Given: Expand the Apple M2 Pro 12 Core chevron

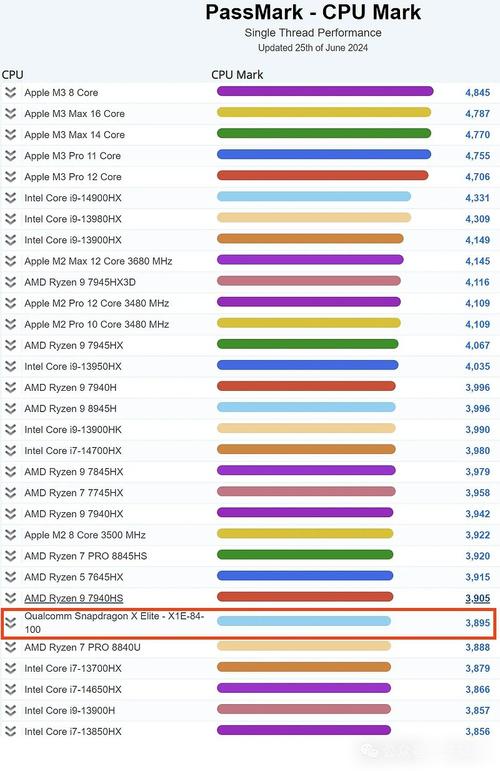Looking at the screenshot, I should 10,303.
